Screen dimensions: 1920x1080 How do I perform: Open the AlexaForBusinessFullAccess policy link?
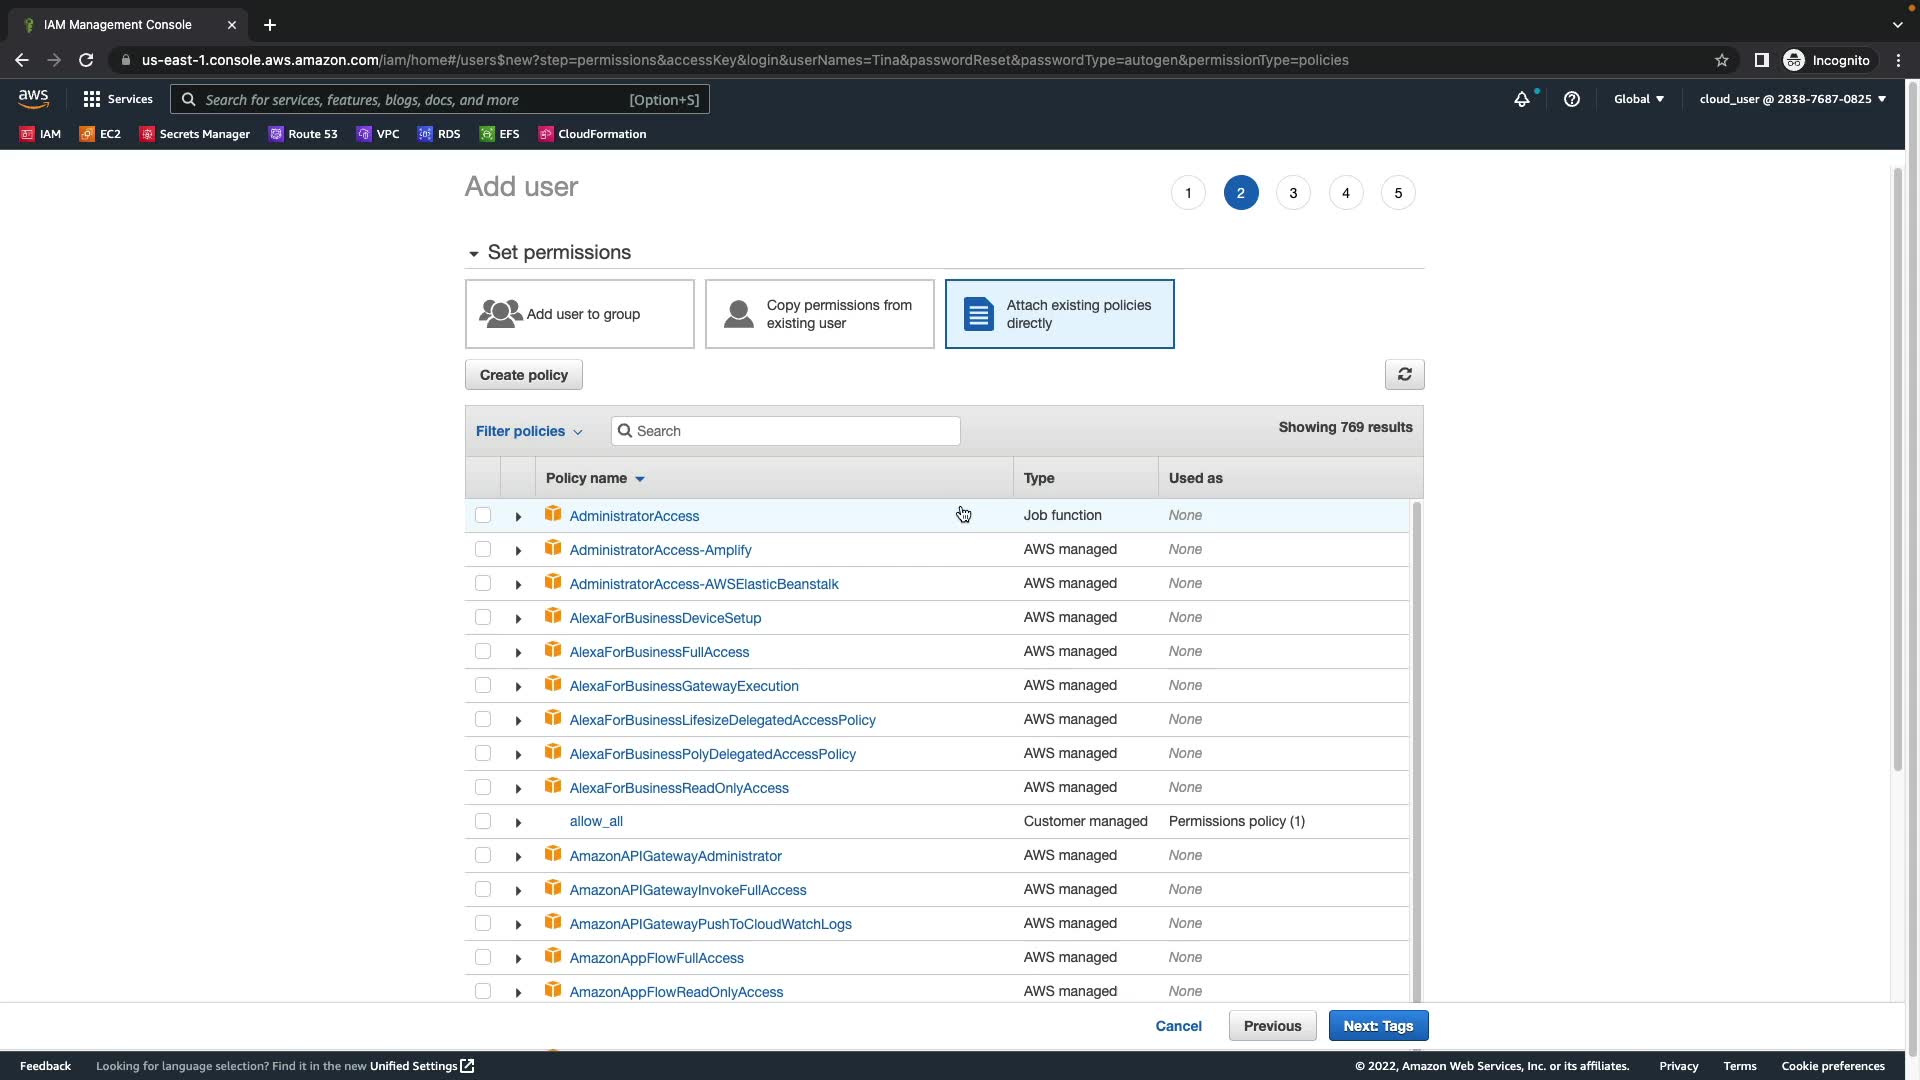(x=659, y=652)
